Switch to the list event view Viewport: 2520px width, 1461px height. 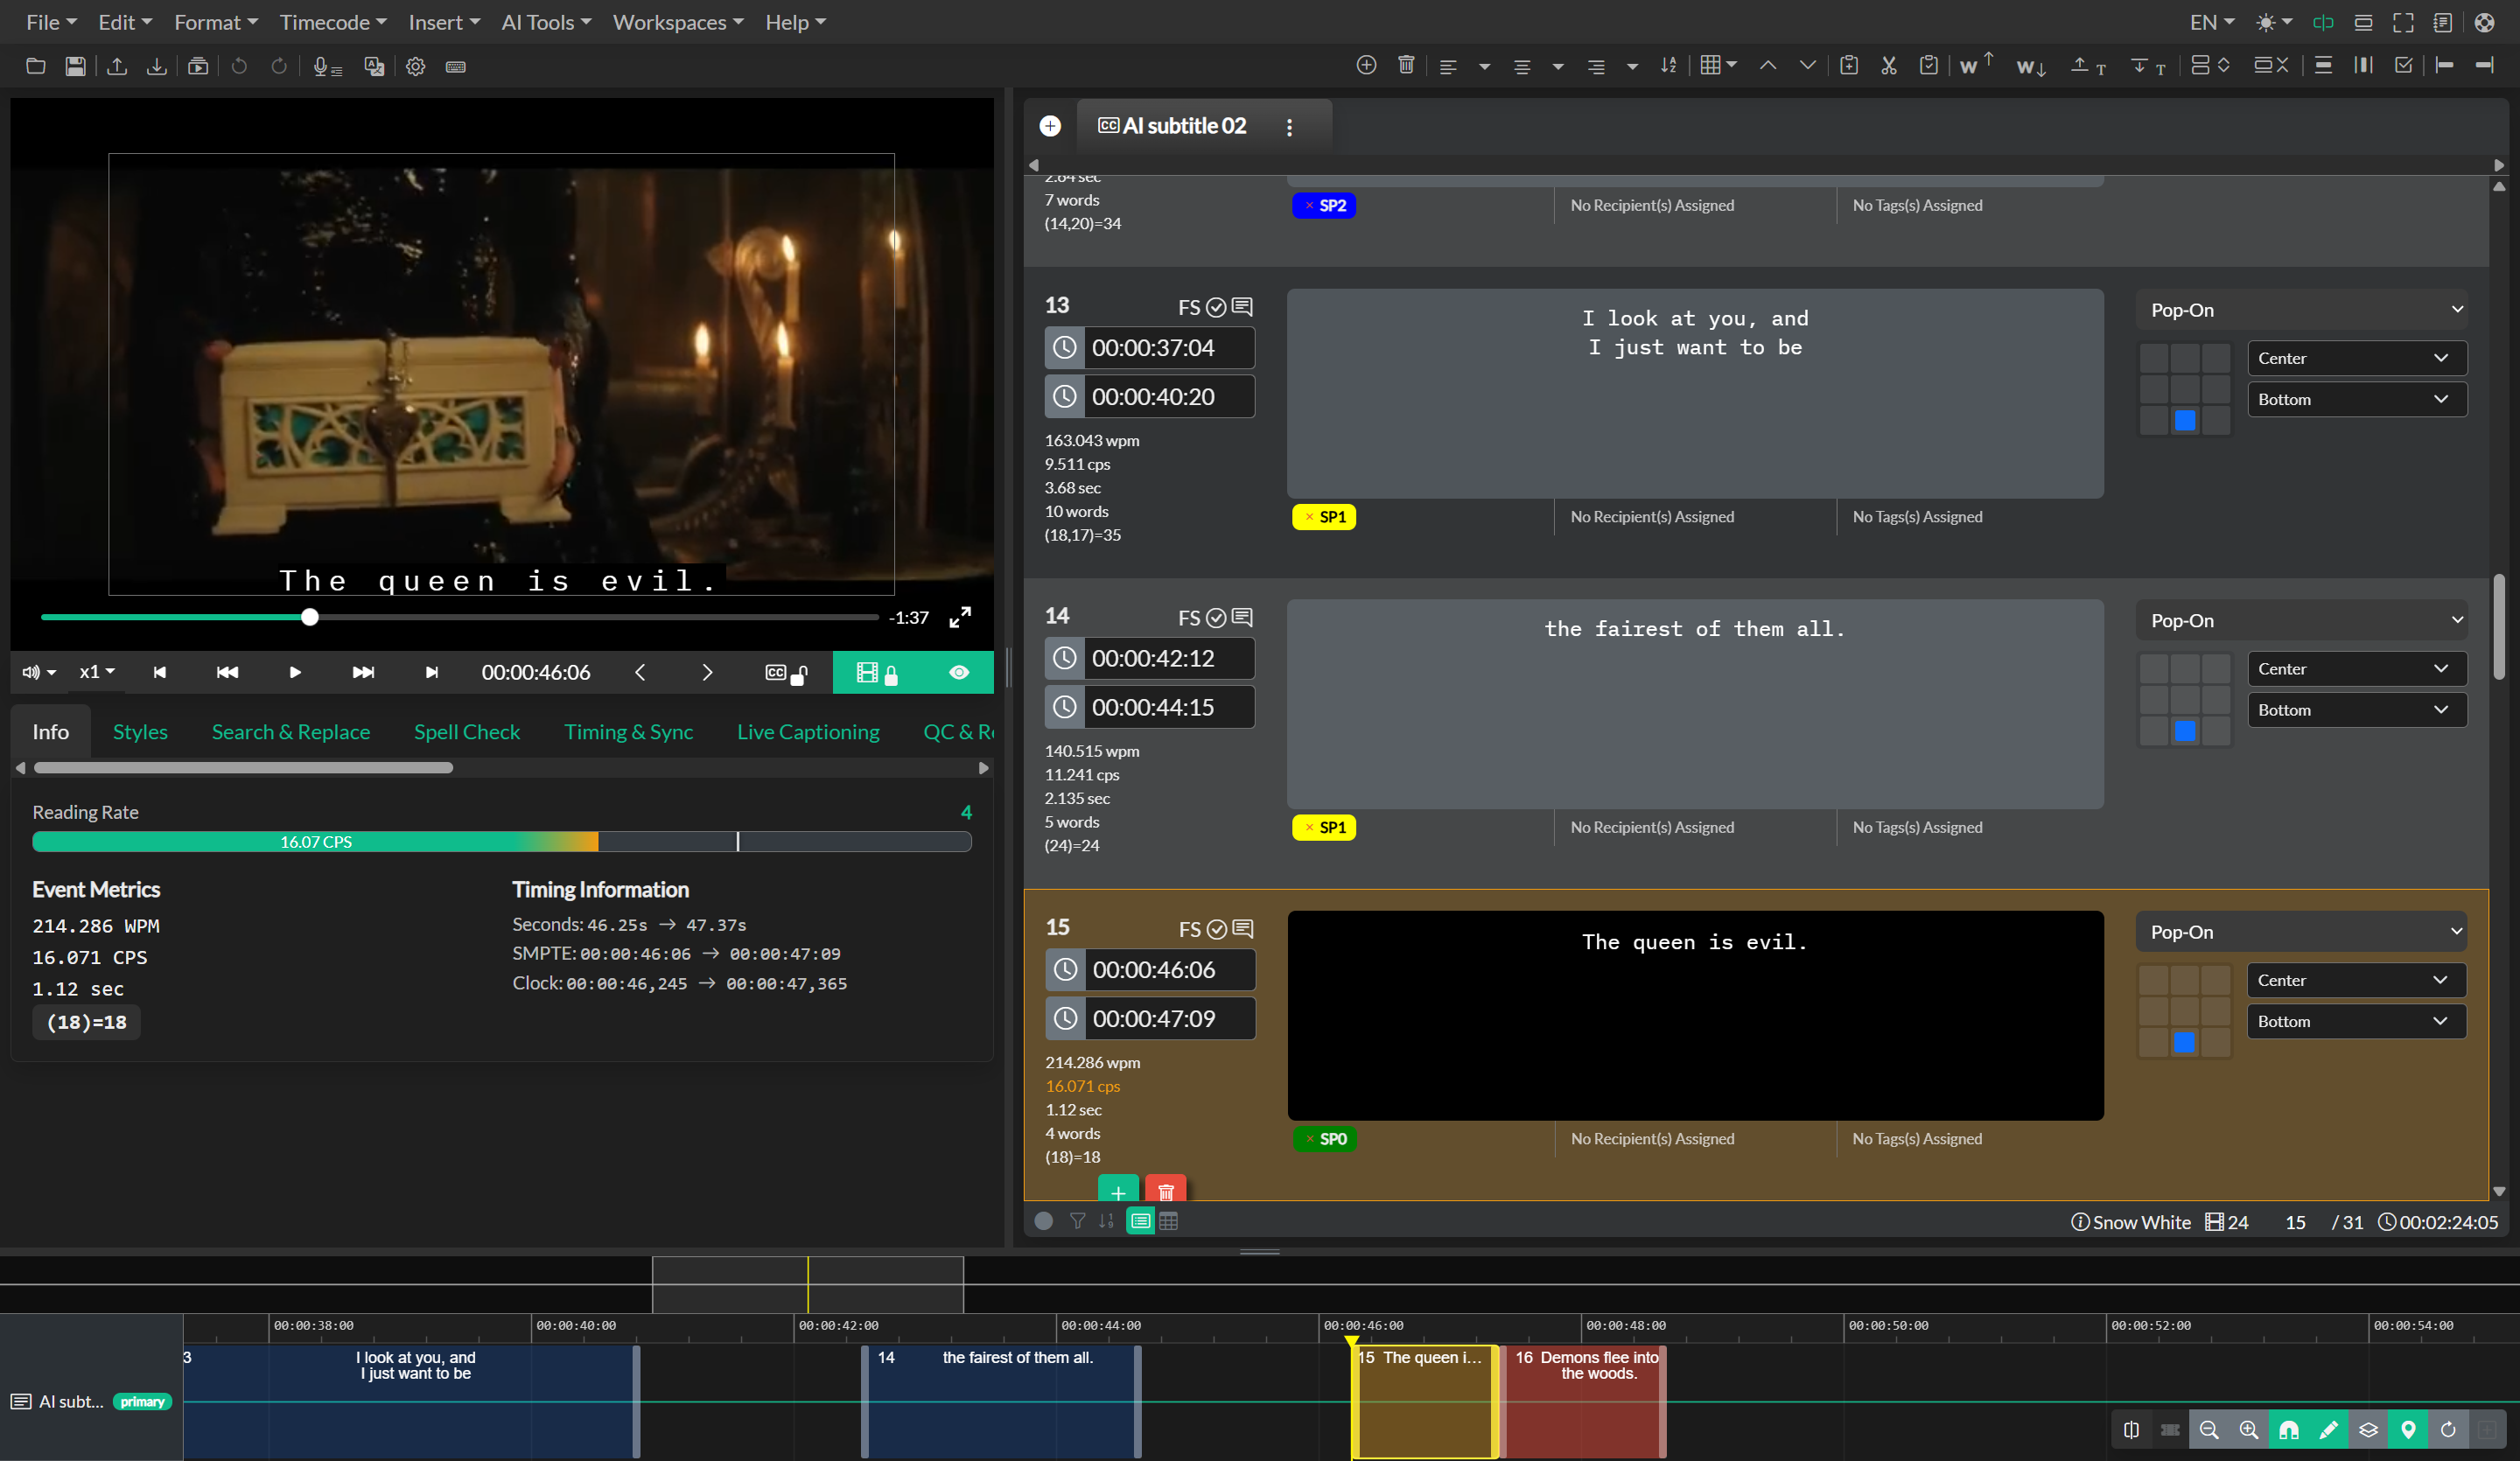1140,1221
